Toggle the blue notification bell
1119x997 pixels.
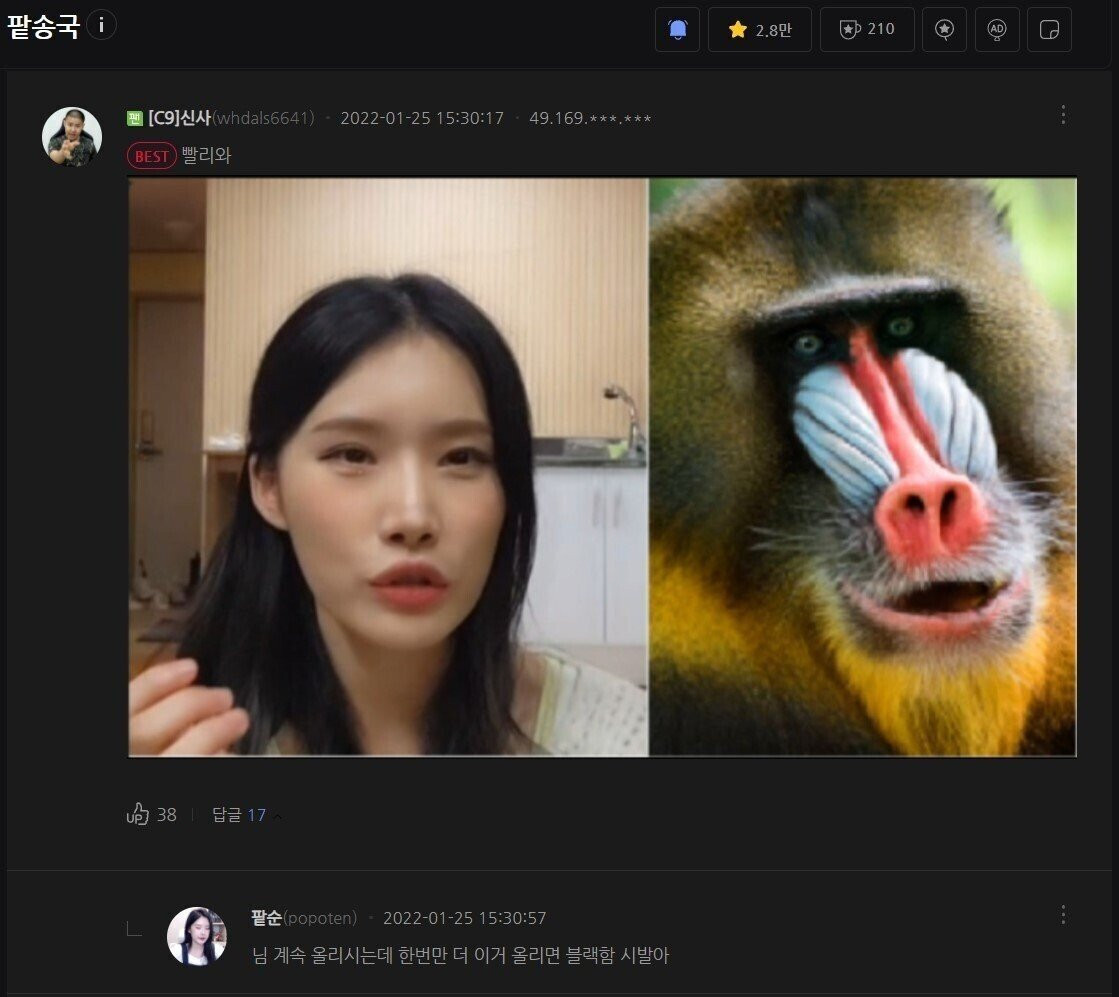677,29
